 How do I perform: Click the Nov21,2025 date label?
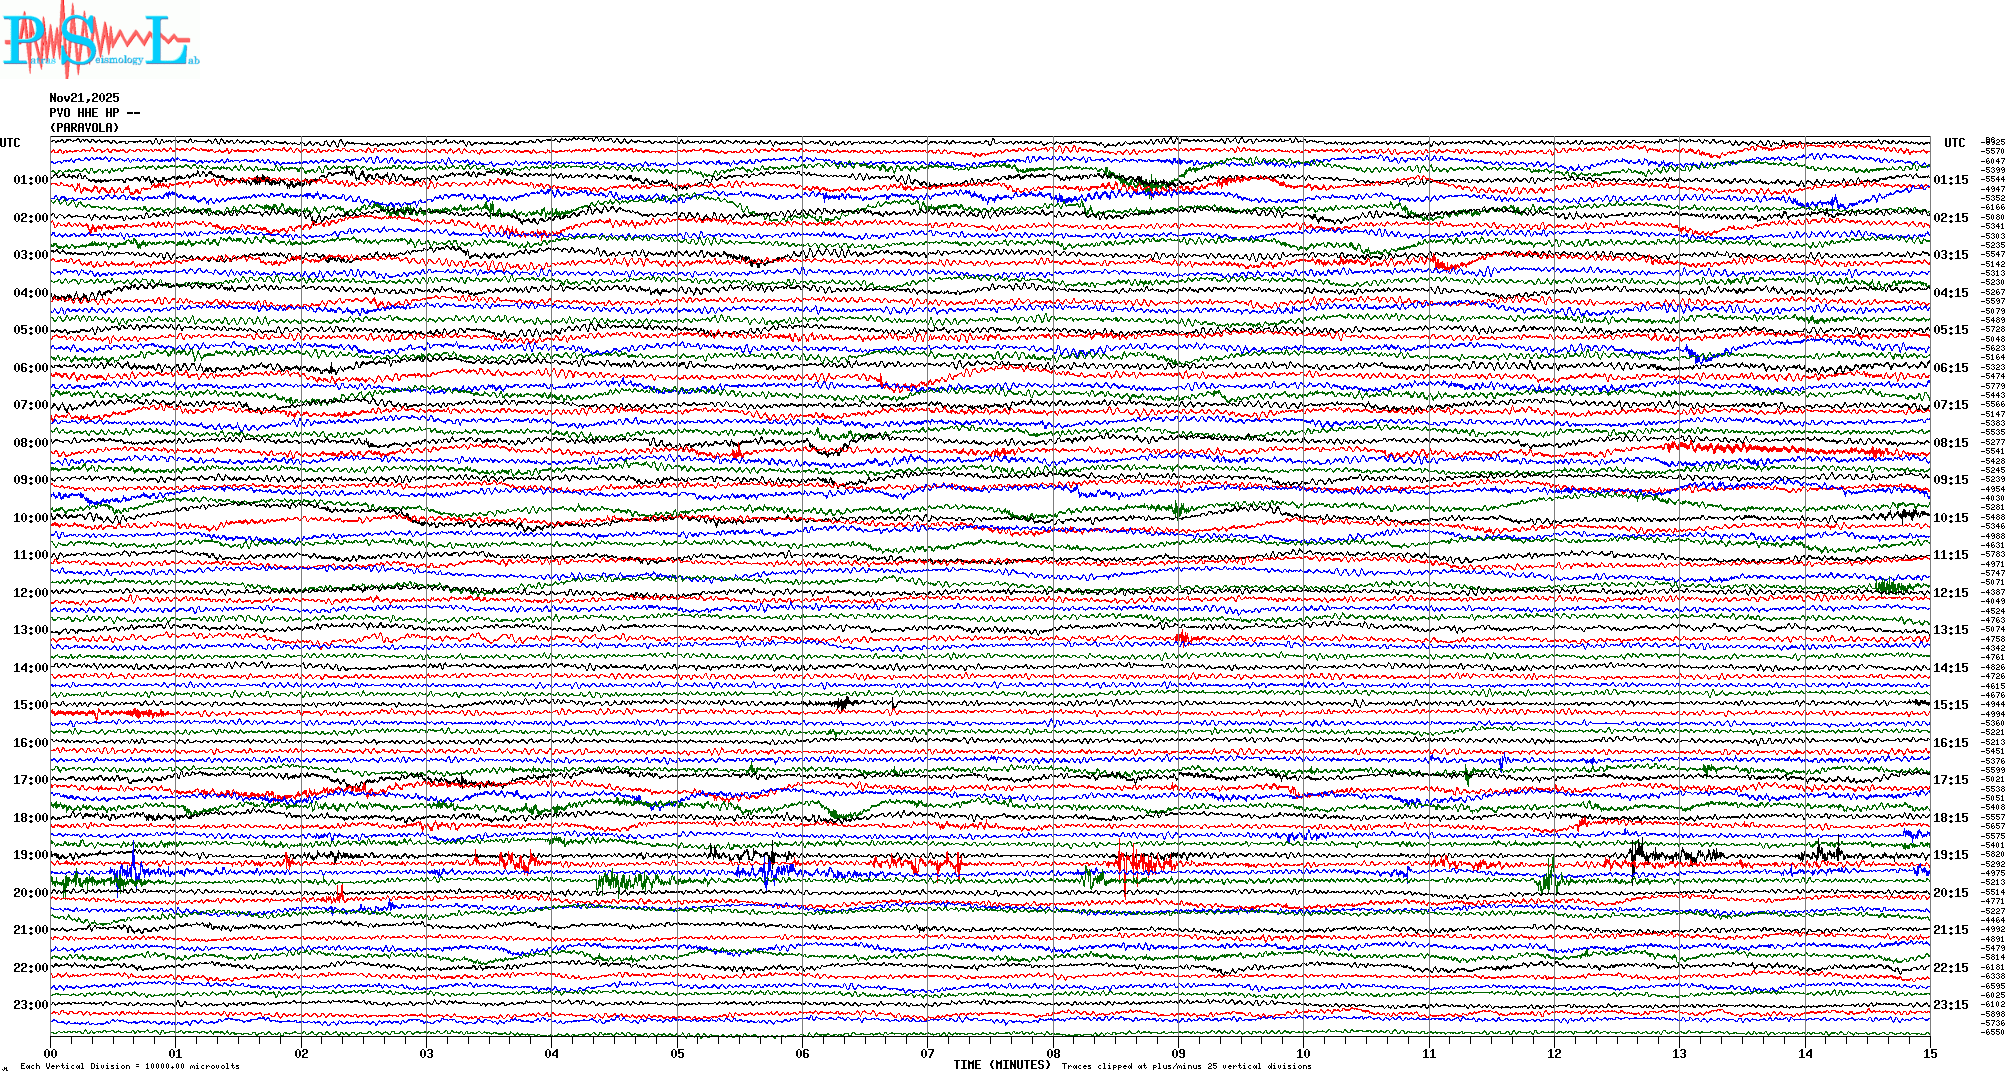[84, 98]
